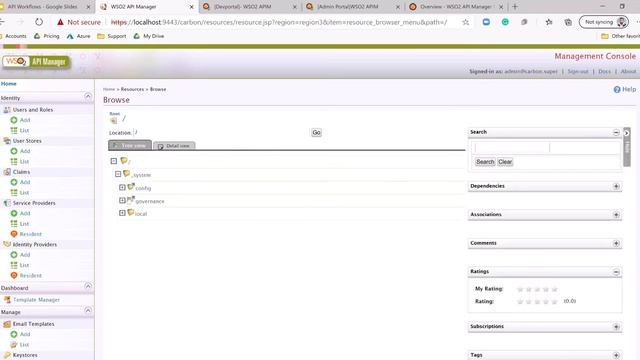Screen dimensions: 640x360
Task: Switch to Tree view tab
Action: click(130, 145)
